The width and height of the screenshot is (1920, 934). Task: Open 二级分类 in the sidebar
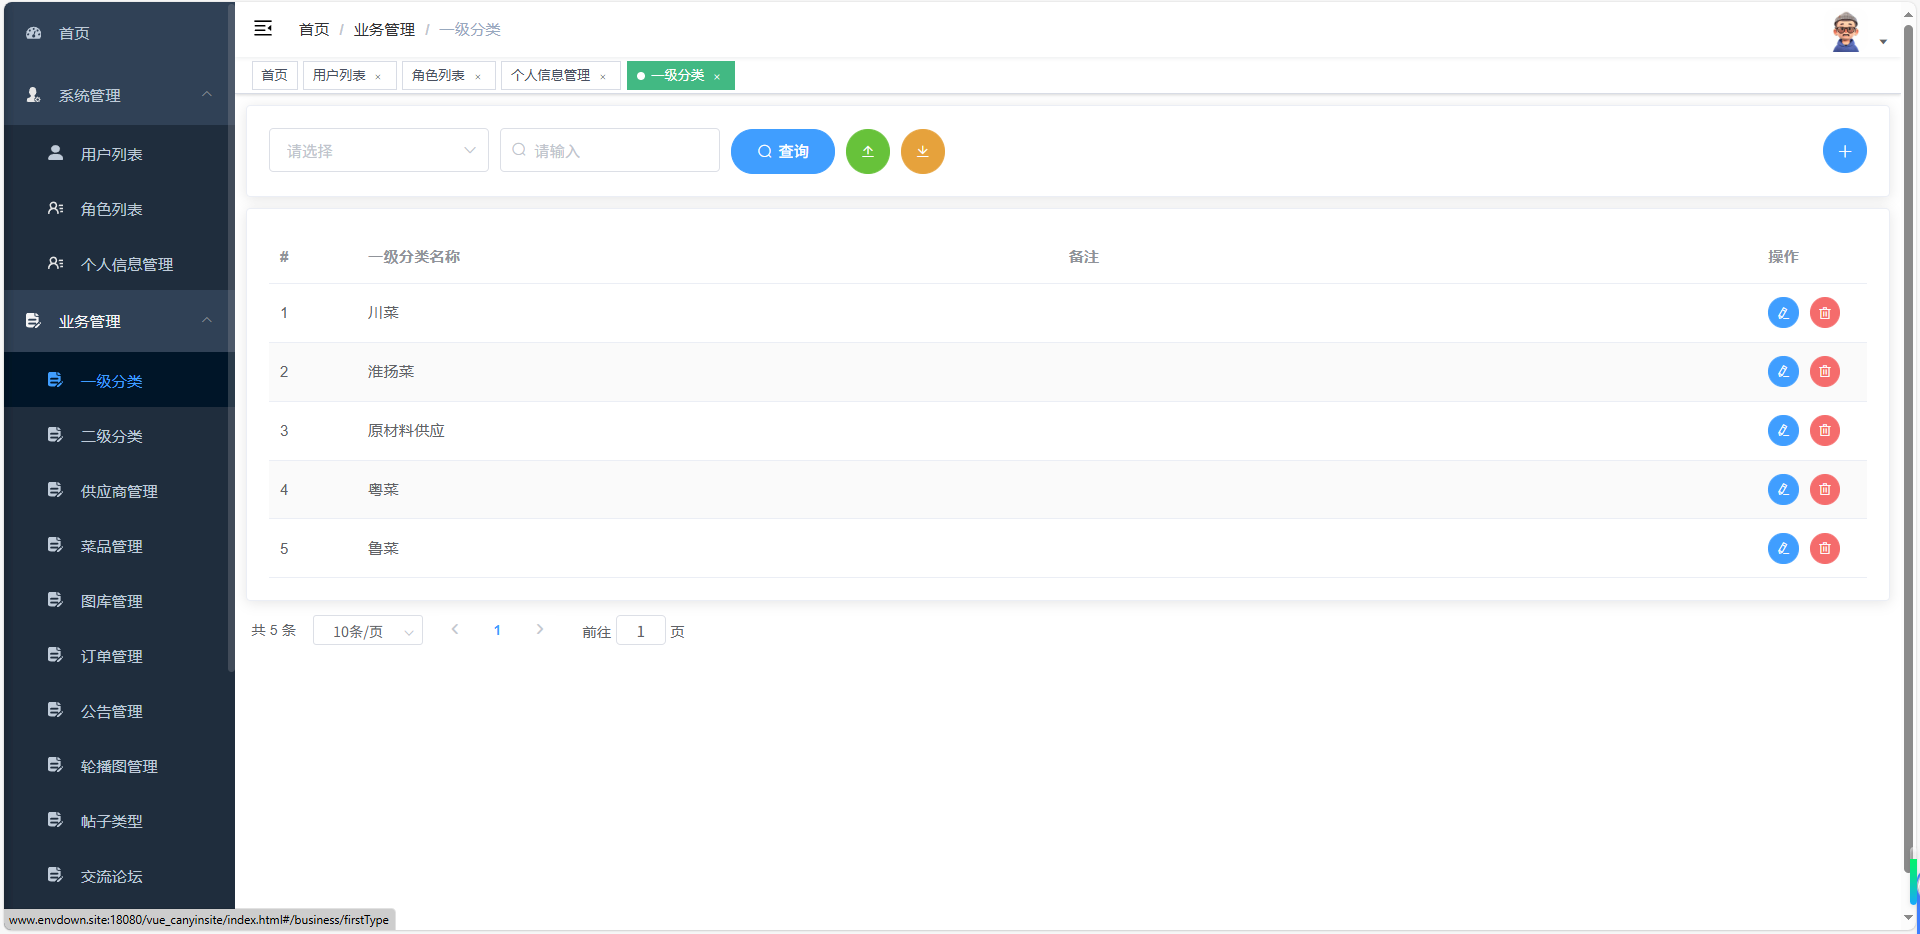point(112,436)
